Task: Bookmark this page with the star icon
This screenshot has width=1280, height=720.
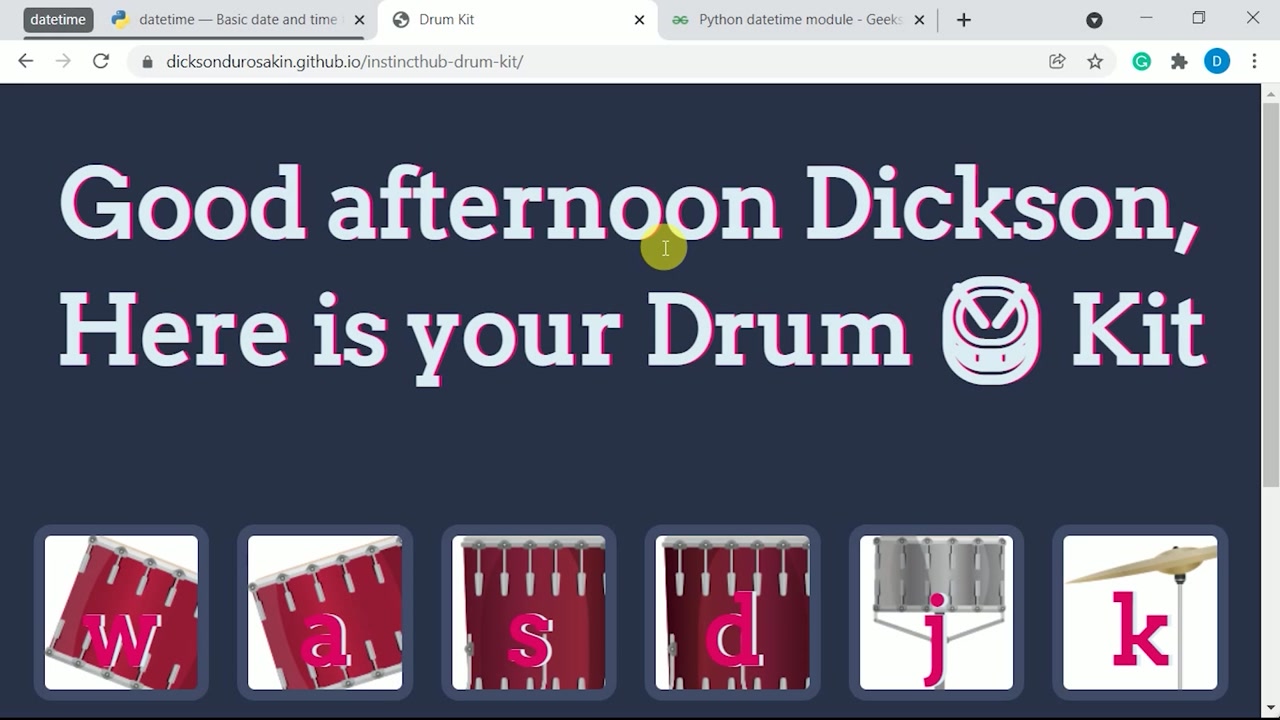Action: (1095, 62)
